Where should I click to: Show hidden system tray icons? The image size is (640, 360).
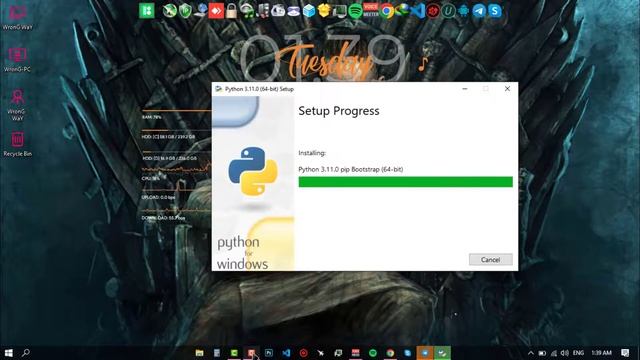(531, 353)
